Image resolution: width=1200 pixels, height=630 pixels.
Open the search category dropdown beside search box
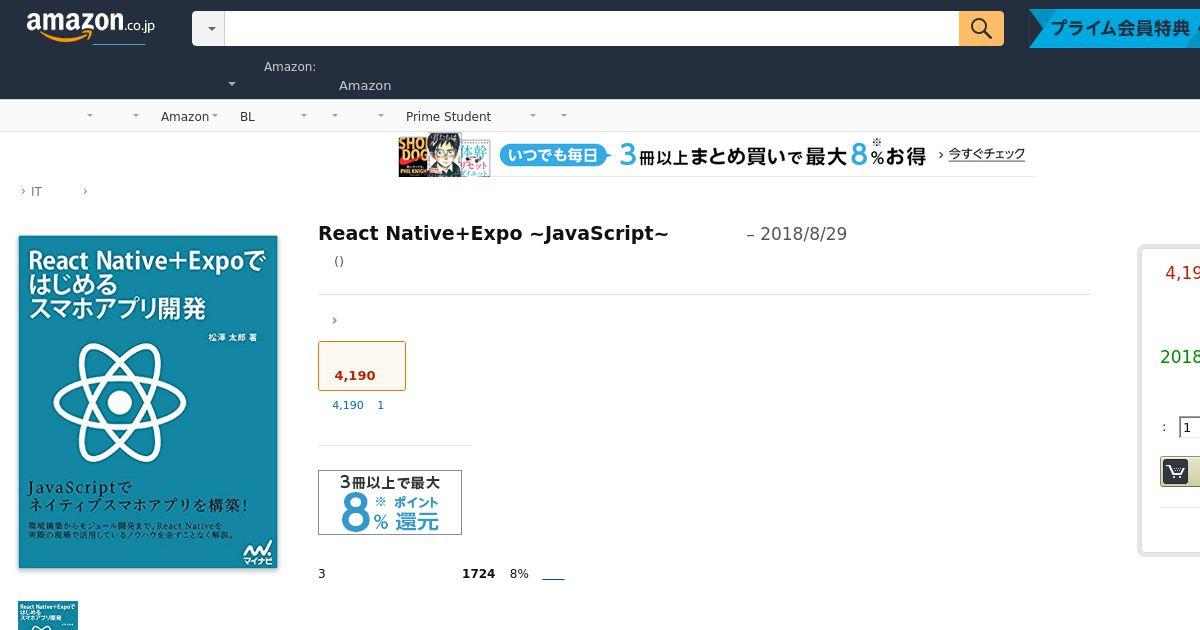point(209,29)
